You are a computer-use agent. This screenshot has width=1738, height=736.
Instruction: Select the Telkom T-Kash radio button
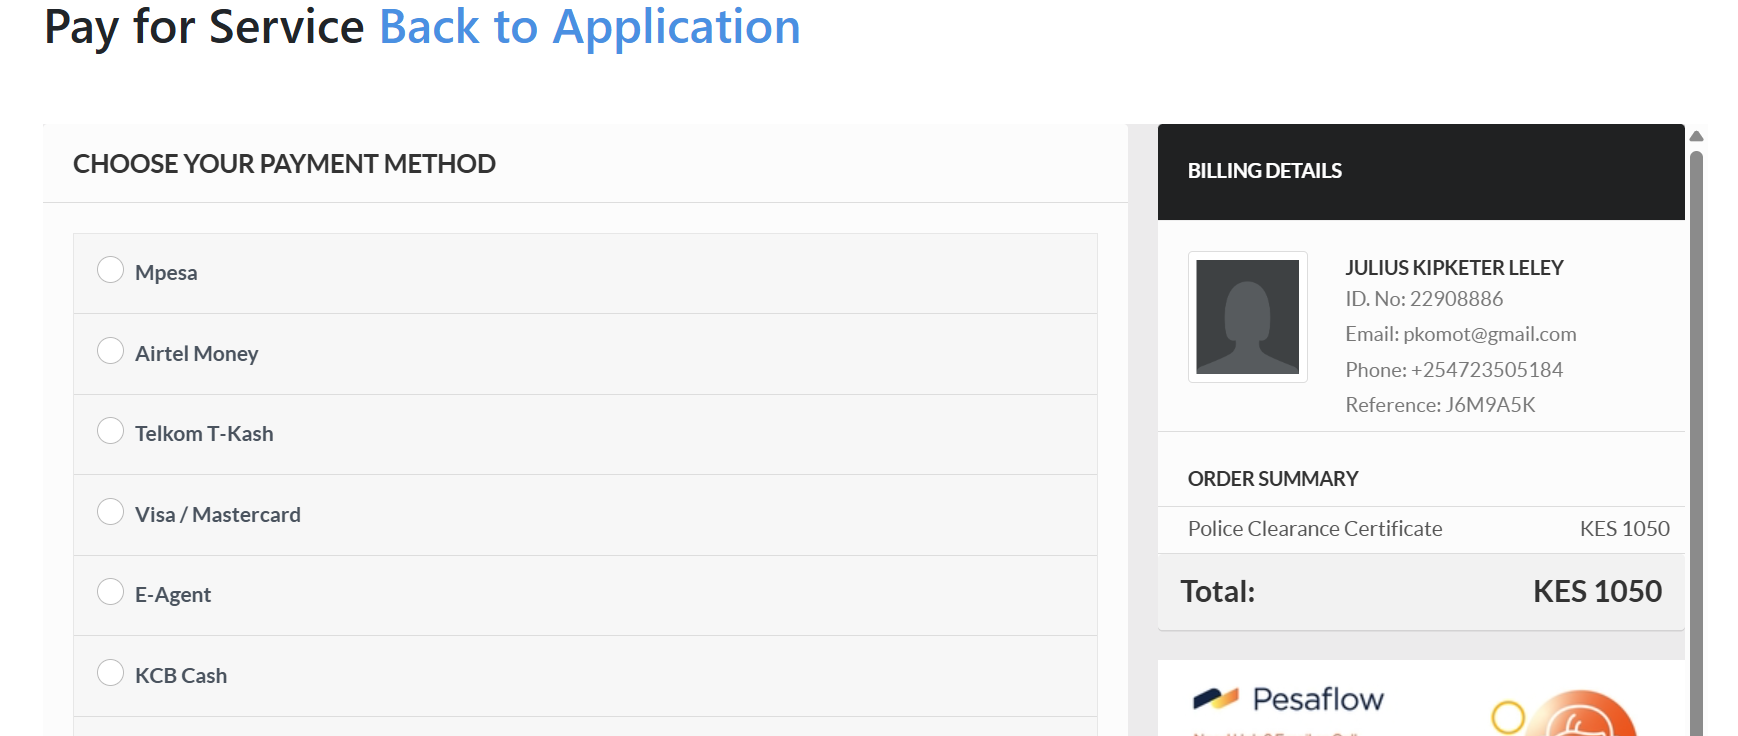point(110,431)
